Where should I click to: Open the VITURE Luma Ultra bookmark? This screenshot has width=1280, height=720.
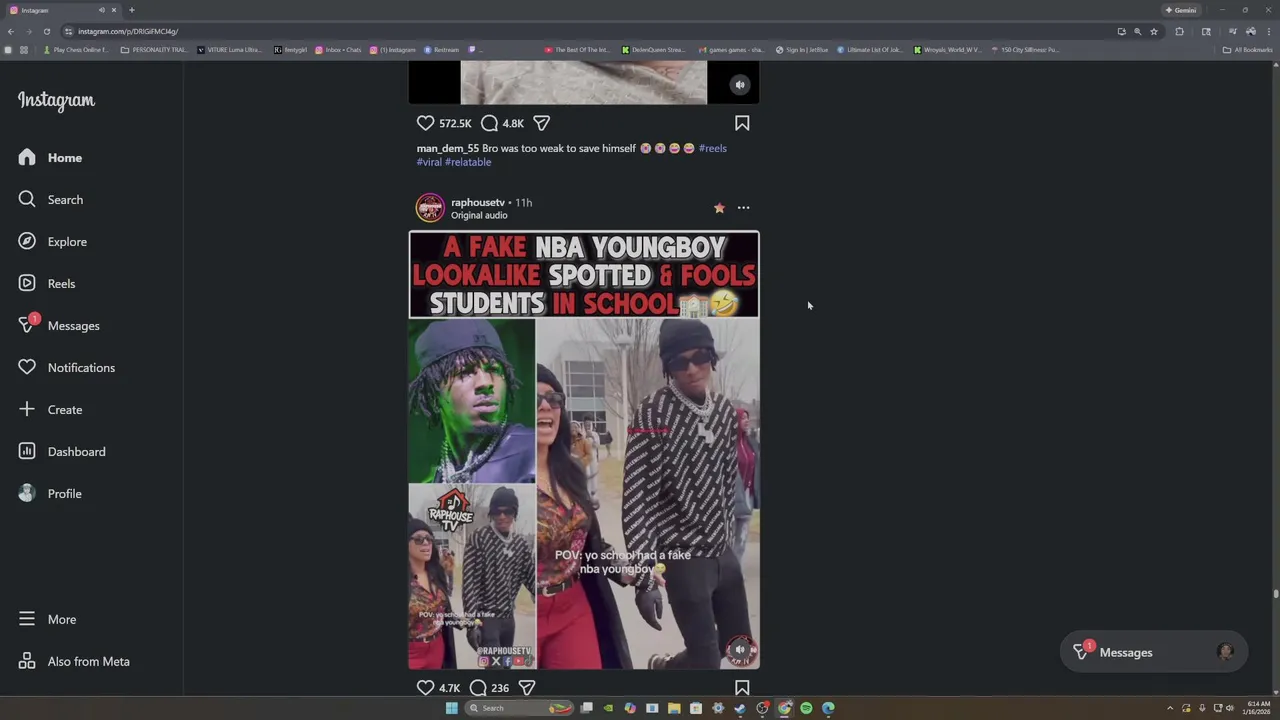click(x=230, y=49)
